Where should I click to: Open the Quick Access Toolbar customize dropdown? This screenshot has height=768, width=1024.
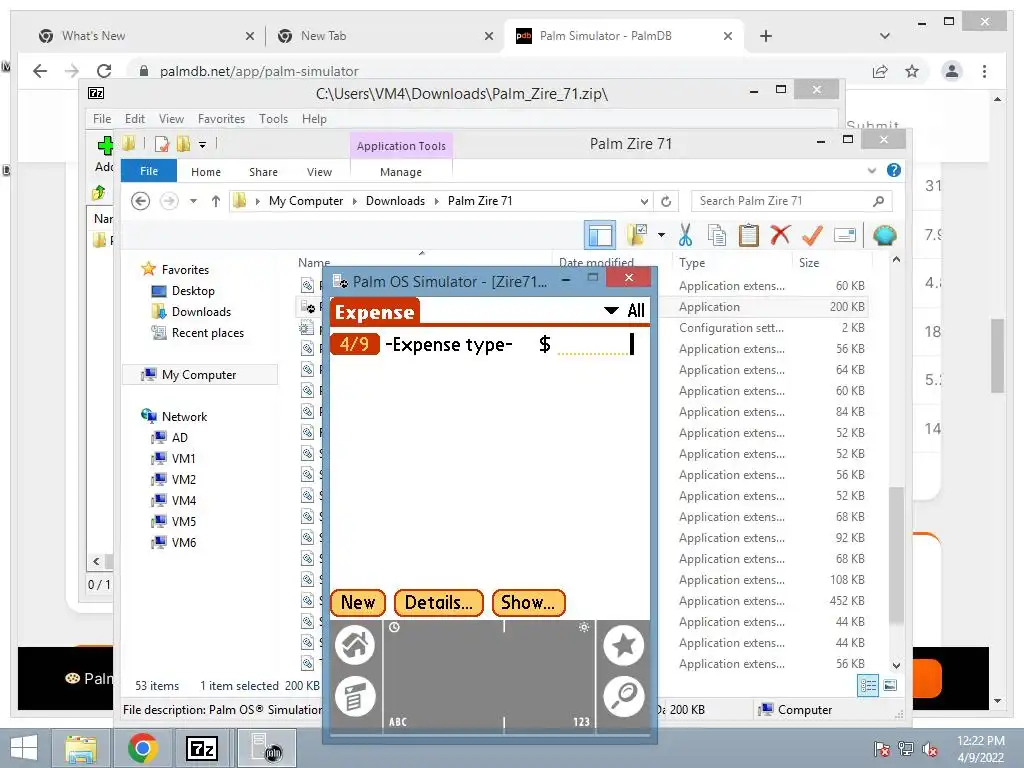click(x=202, y=144)
